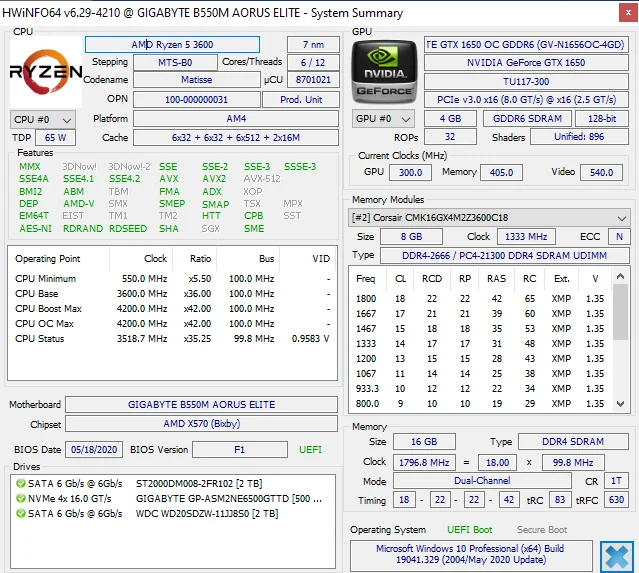Click the GDDR6 SDRAM field

pyautogui.click(x=527, y=119)
